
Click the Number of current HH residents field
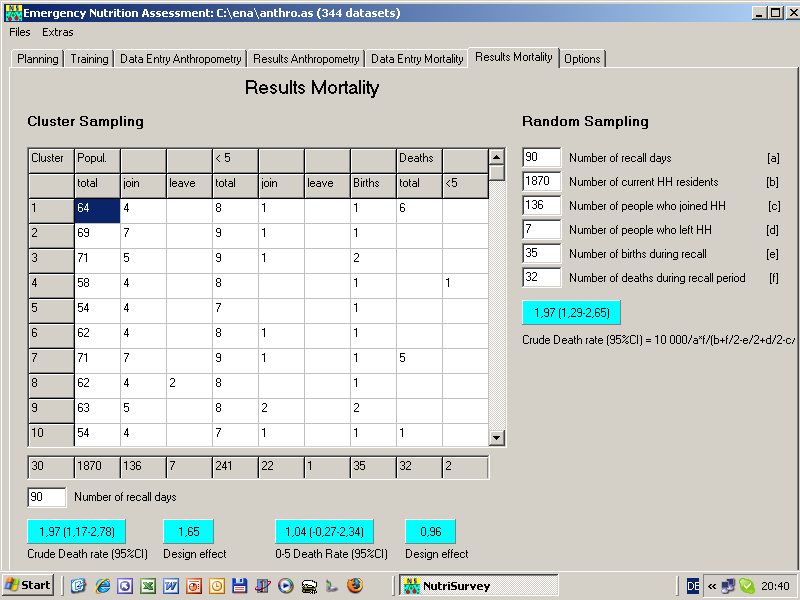pos(542,182)
